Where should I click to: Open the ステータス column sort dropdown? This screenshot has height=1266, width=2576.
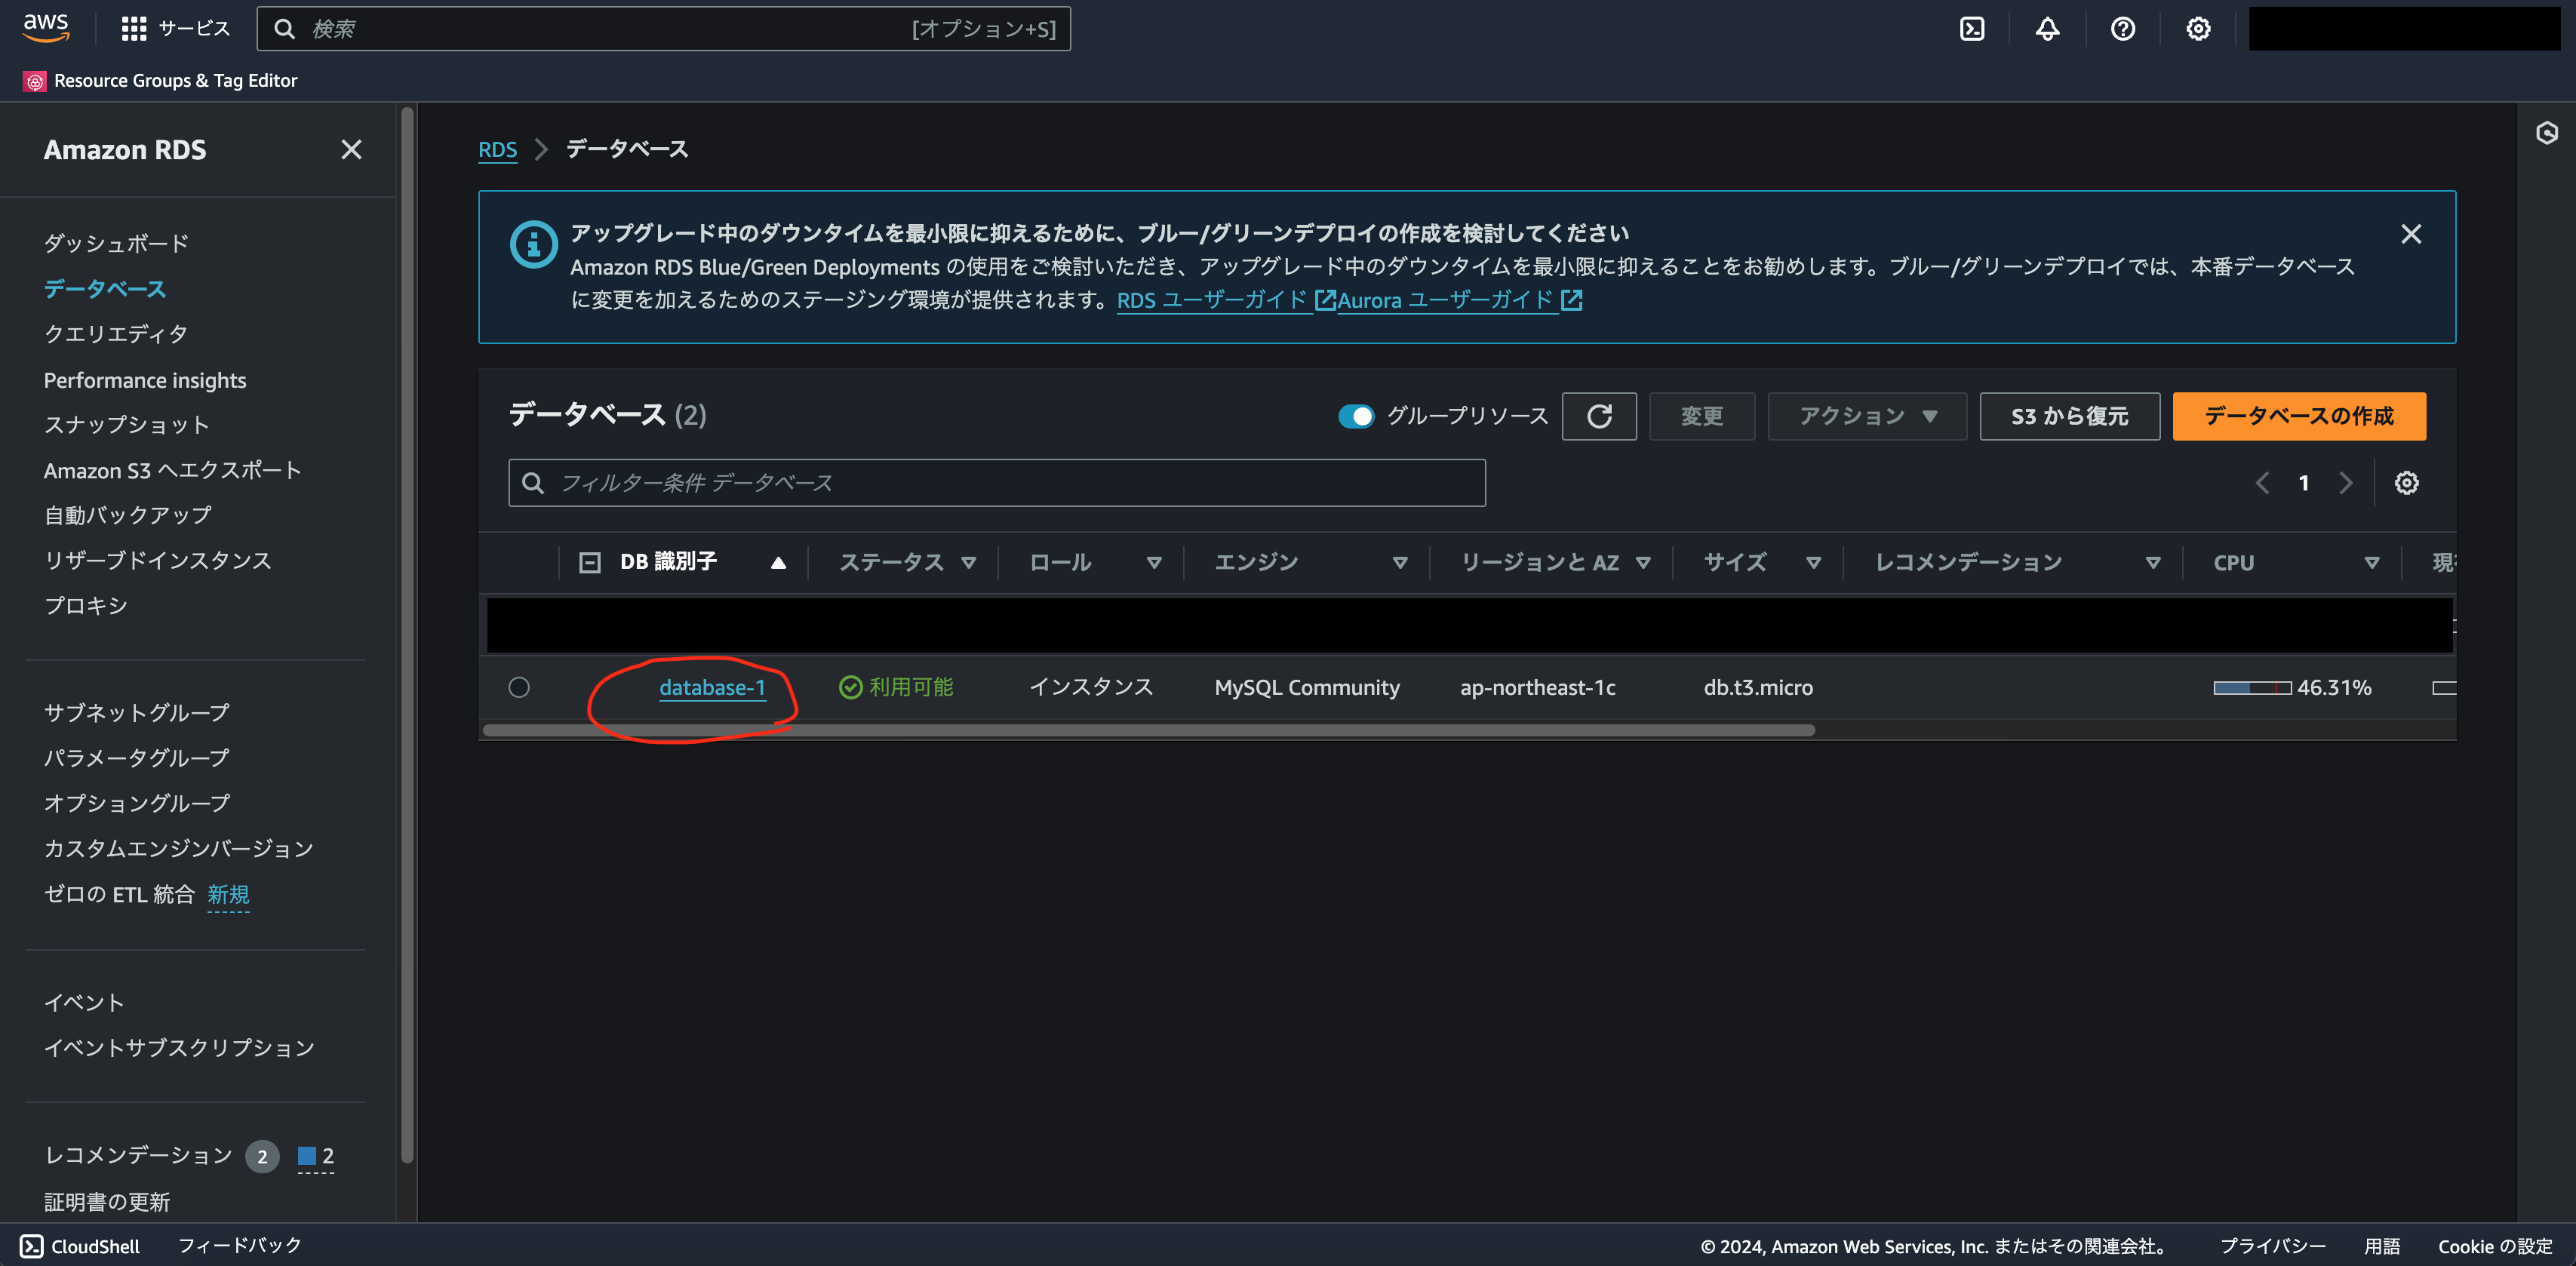click(969, 562)
